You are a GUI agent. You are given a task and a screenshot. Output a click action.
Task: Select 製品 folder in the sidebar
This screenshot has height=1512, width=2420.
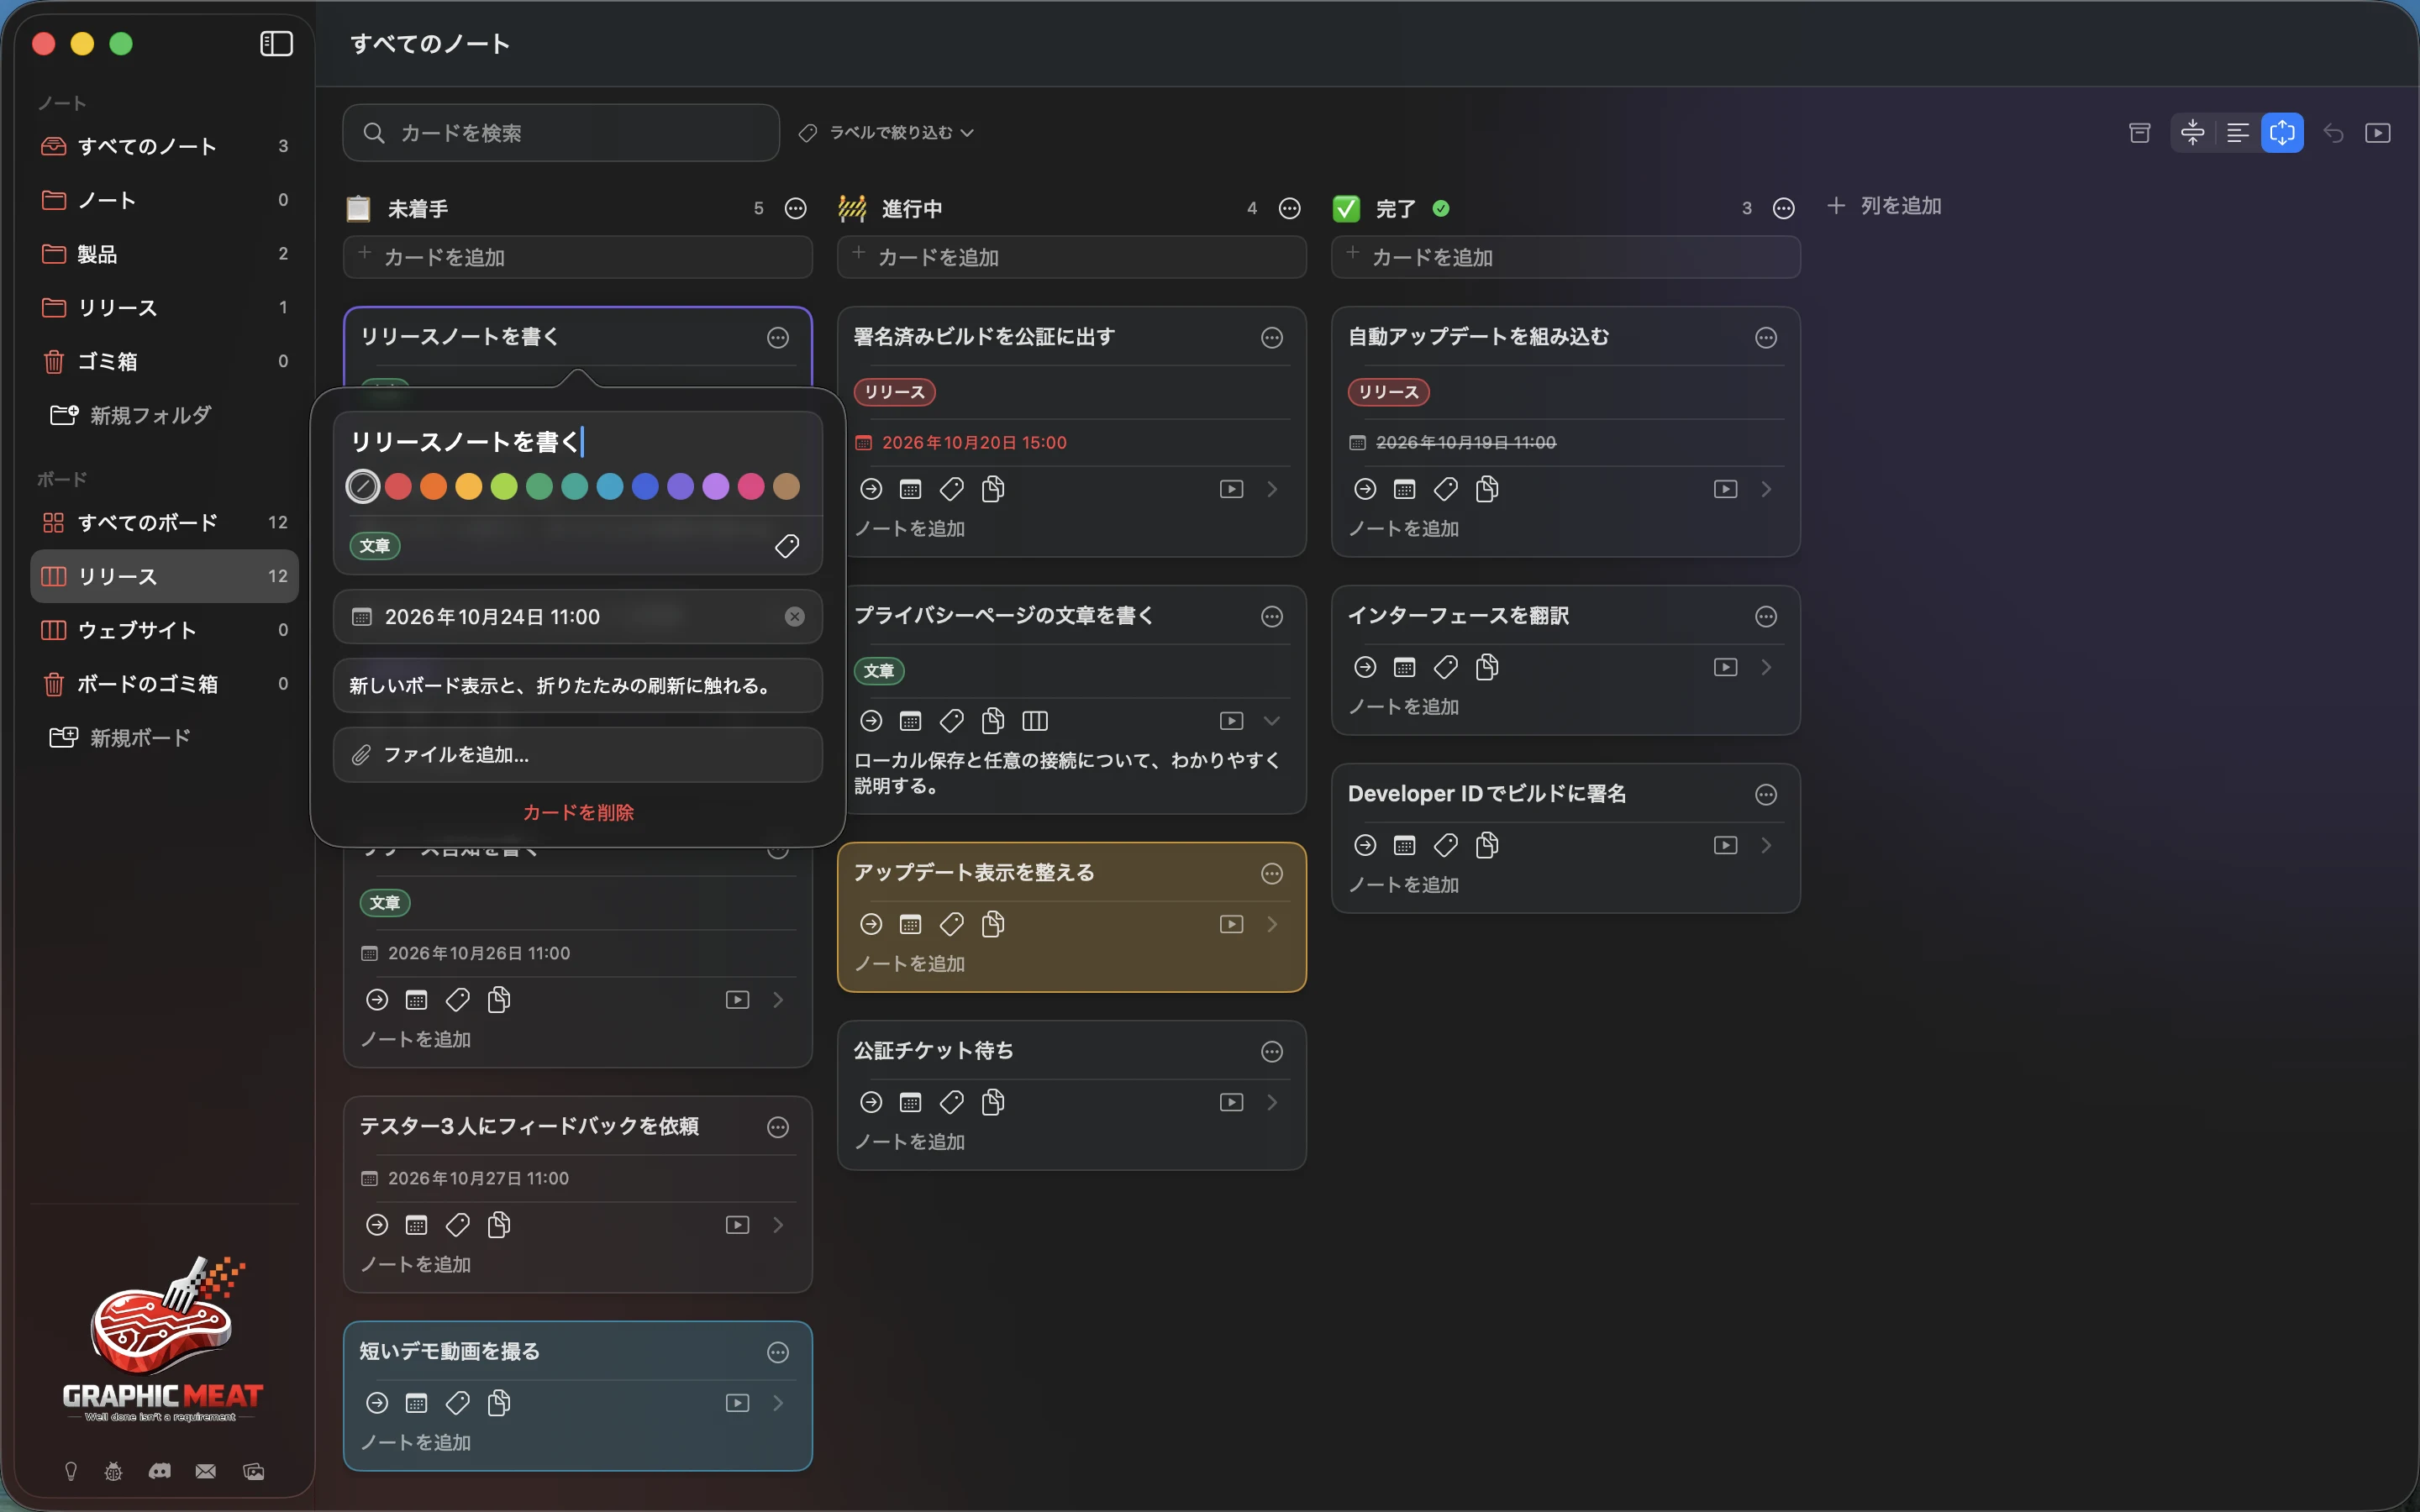(165, 254)
